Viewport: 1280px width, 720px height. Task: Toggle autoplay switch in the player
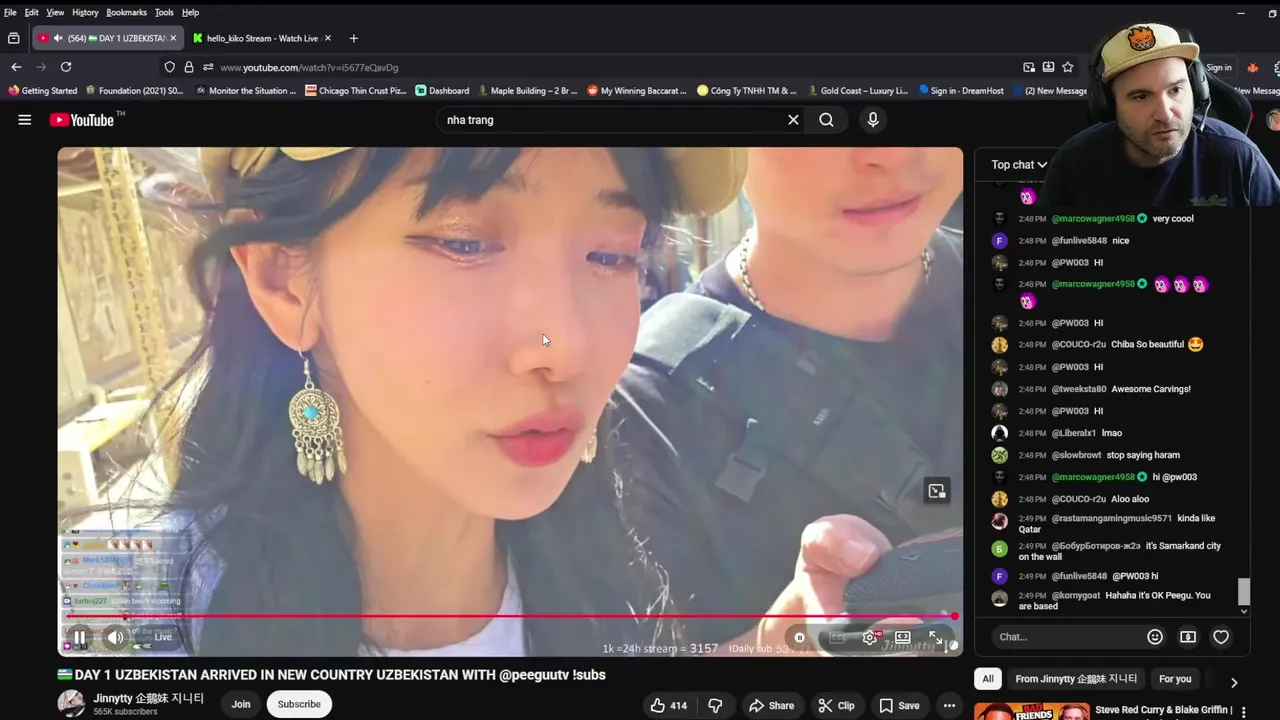coord(800,637)
